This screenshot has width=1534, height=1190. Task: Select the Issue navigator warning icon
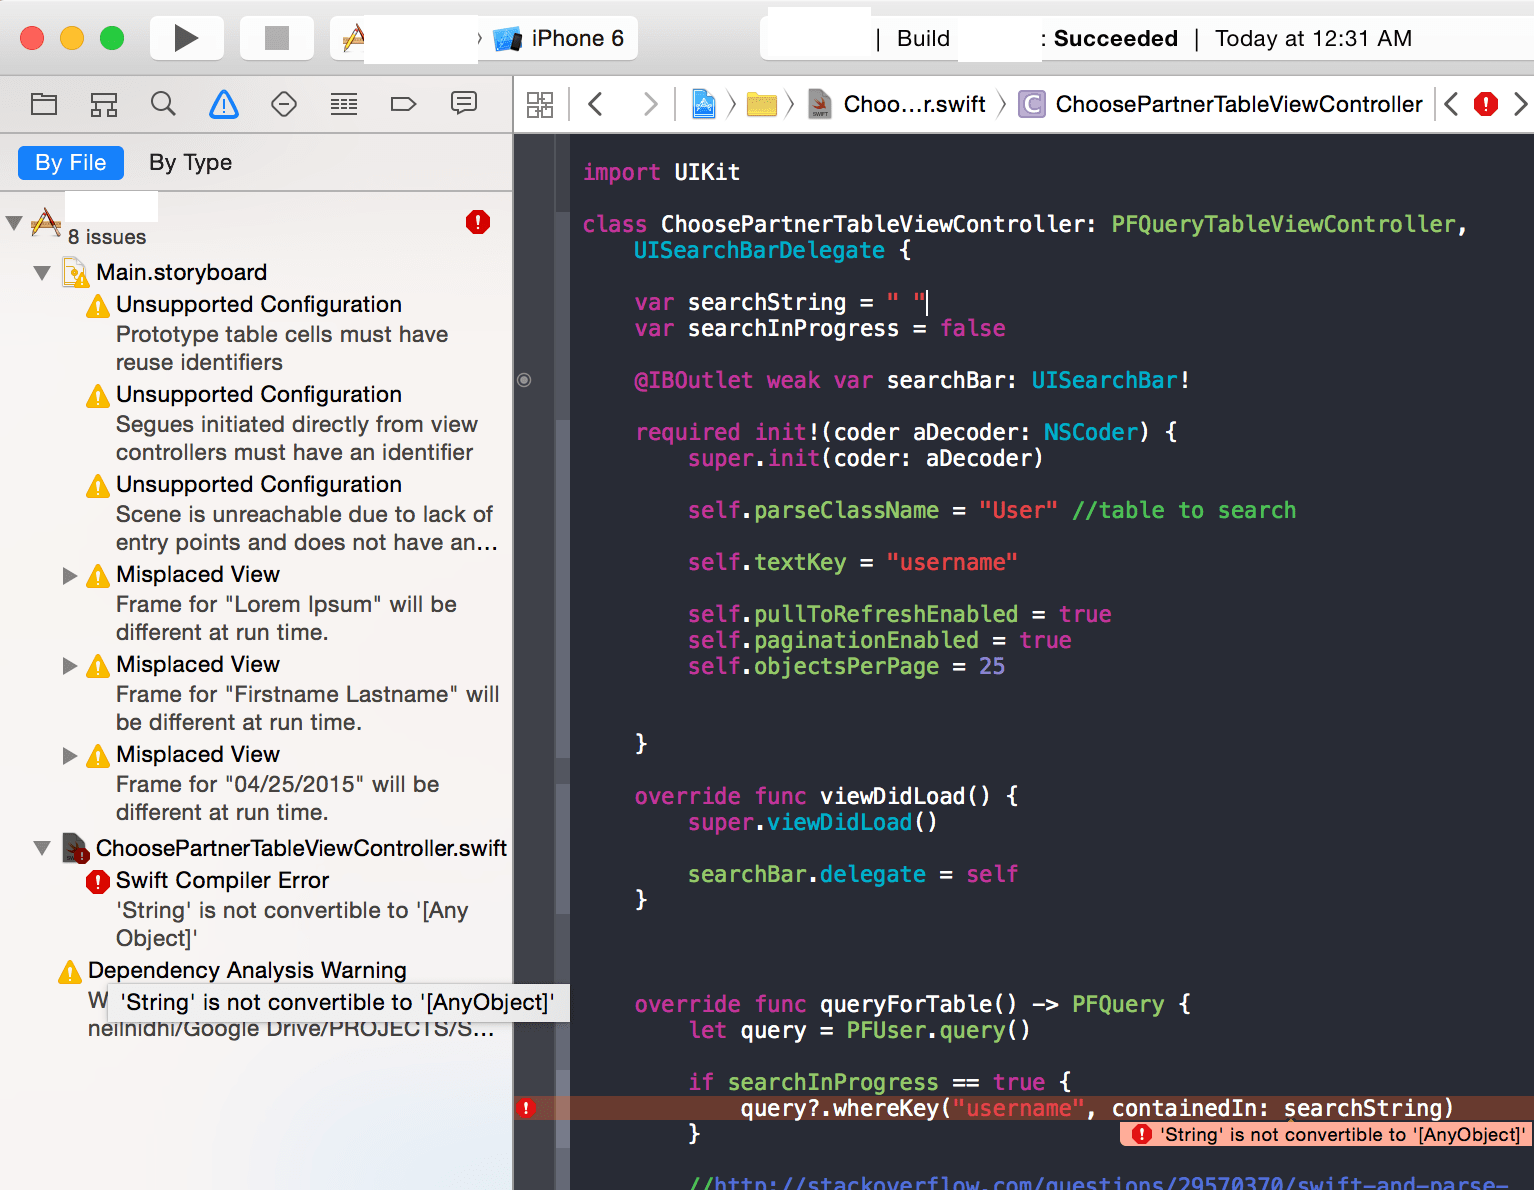click(224, 104)
